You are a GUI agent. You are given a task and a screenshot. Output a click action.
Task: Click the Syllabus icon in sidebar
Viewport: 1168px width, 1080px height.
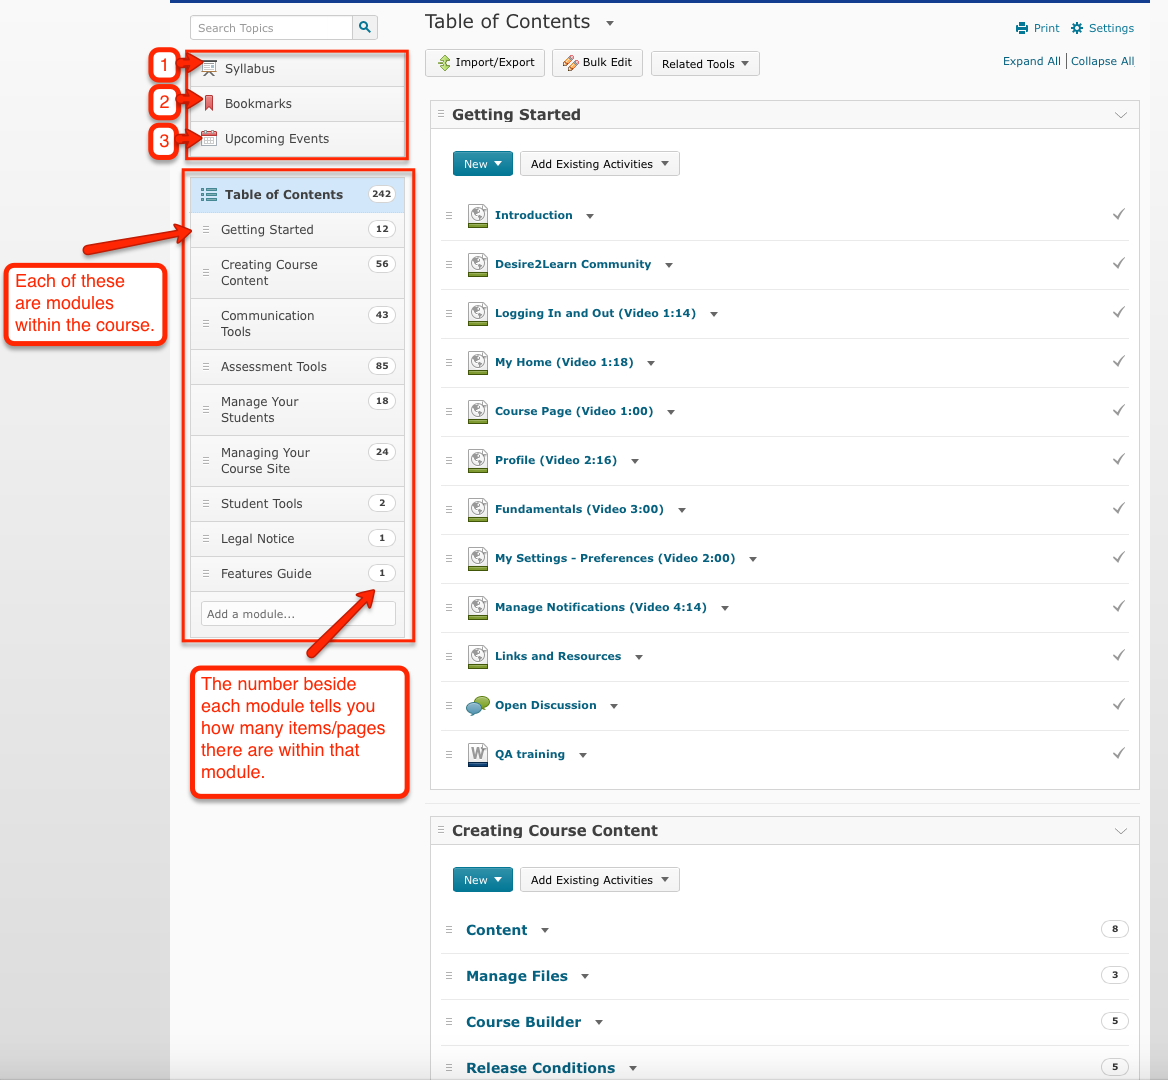210,69
